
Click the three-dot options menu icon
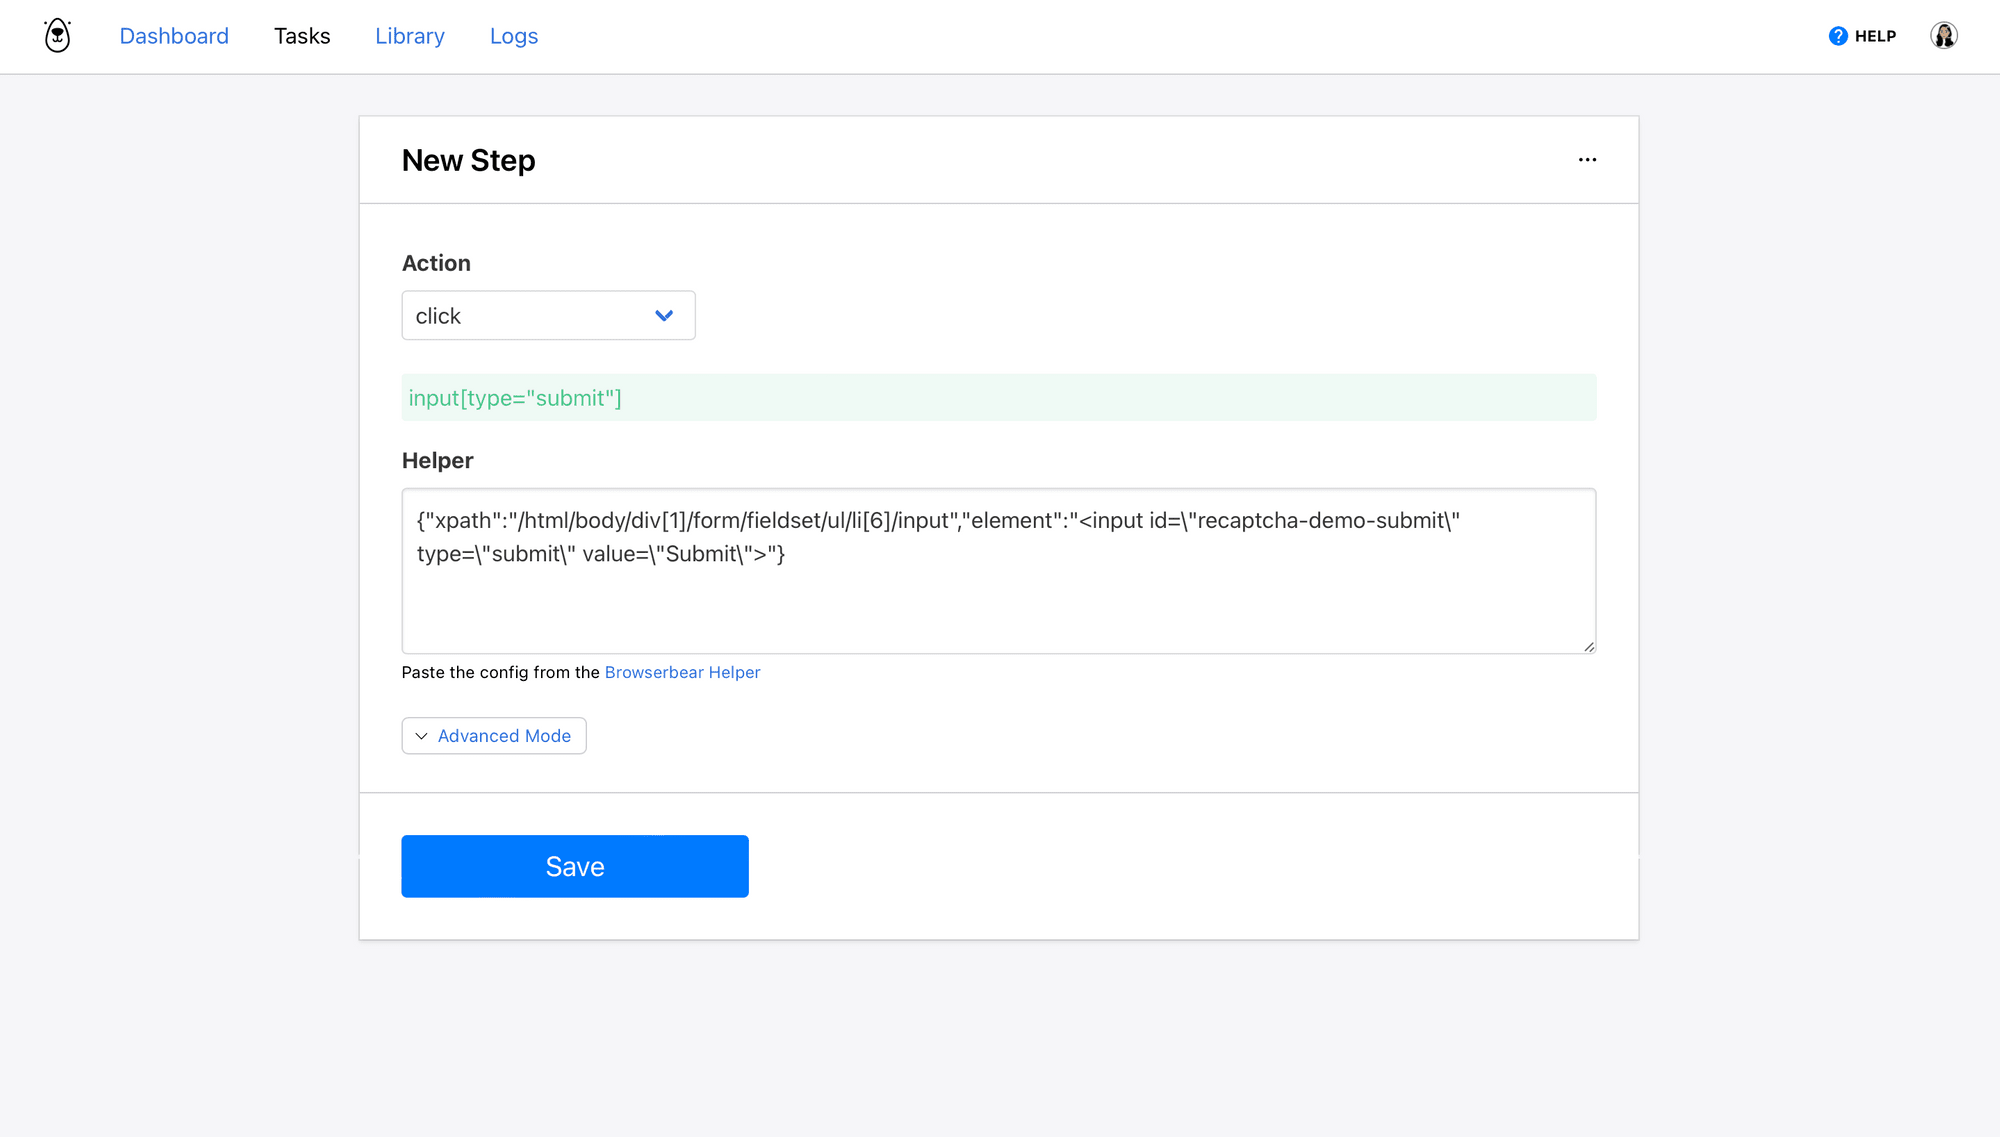[1588, 159]
